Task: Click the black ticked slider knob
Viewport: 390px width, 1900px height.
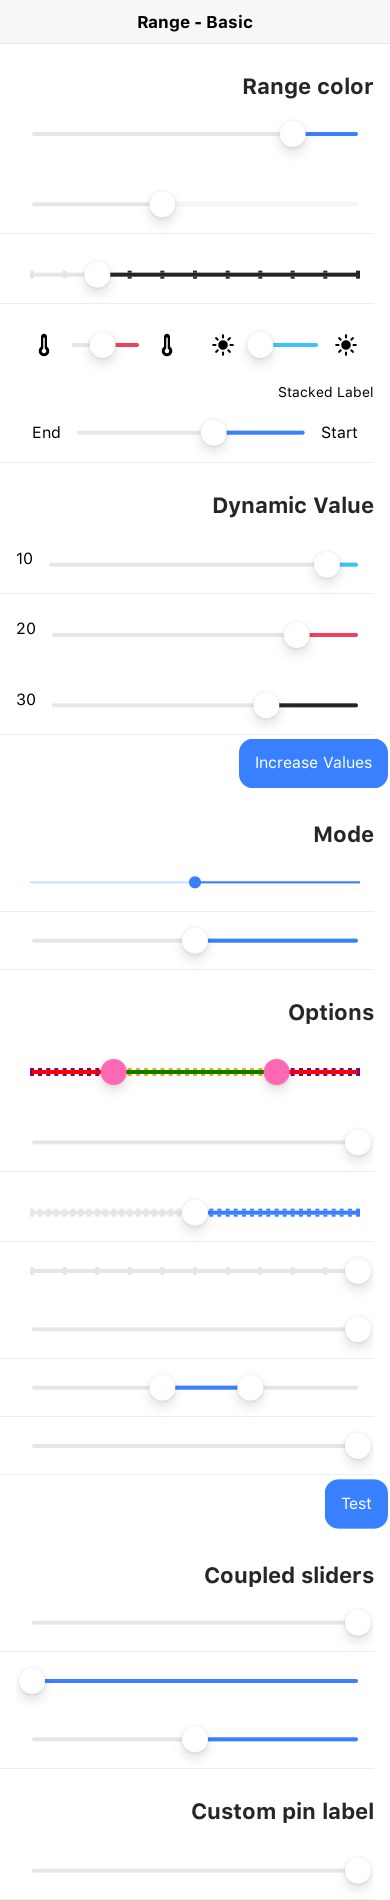Action: pyautogui.click(x=97, y=274)
